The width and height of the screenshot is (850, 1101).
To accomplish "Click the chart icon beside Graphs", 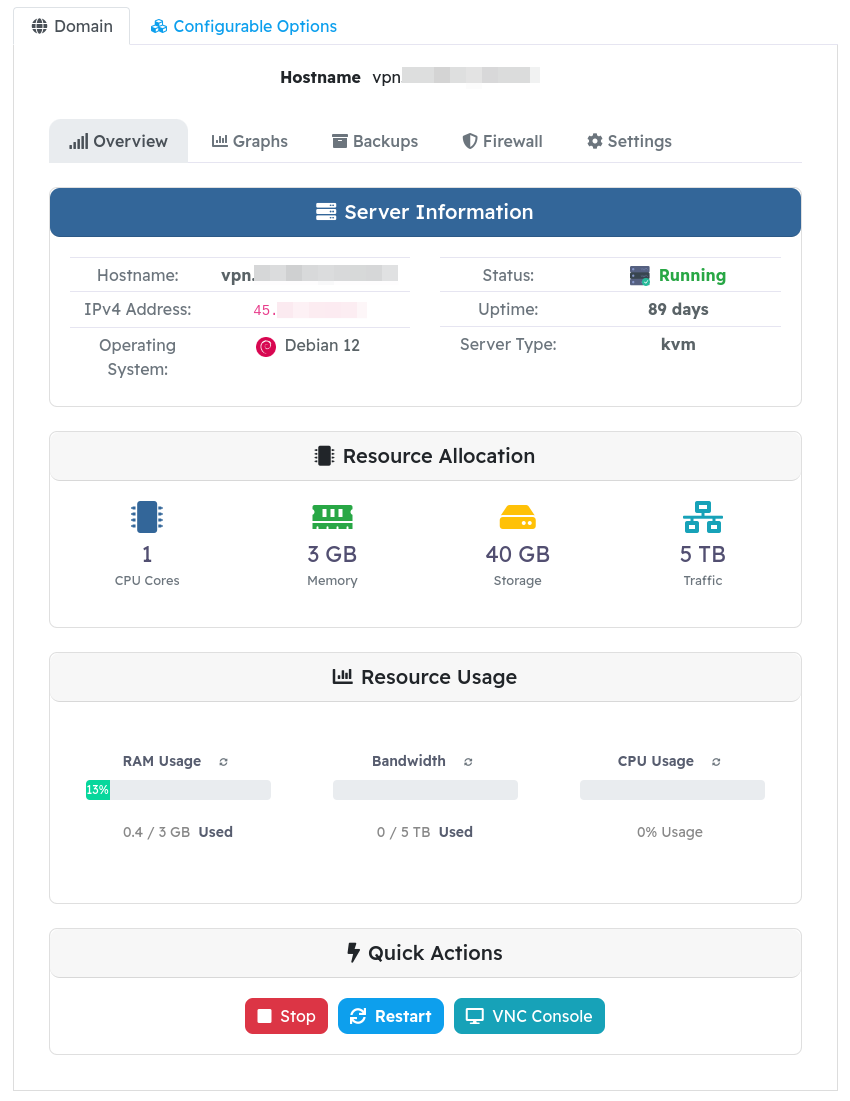I will click(220, 140).
